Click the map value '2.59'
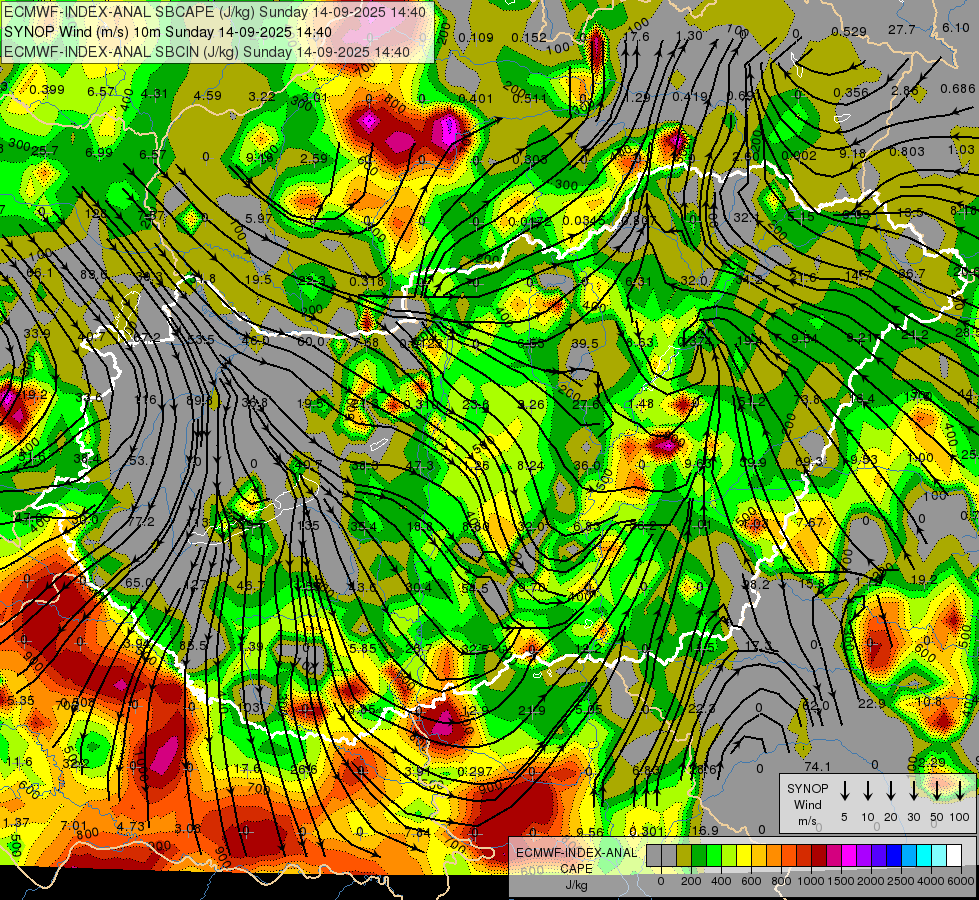 [x=313, y=158]
